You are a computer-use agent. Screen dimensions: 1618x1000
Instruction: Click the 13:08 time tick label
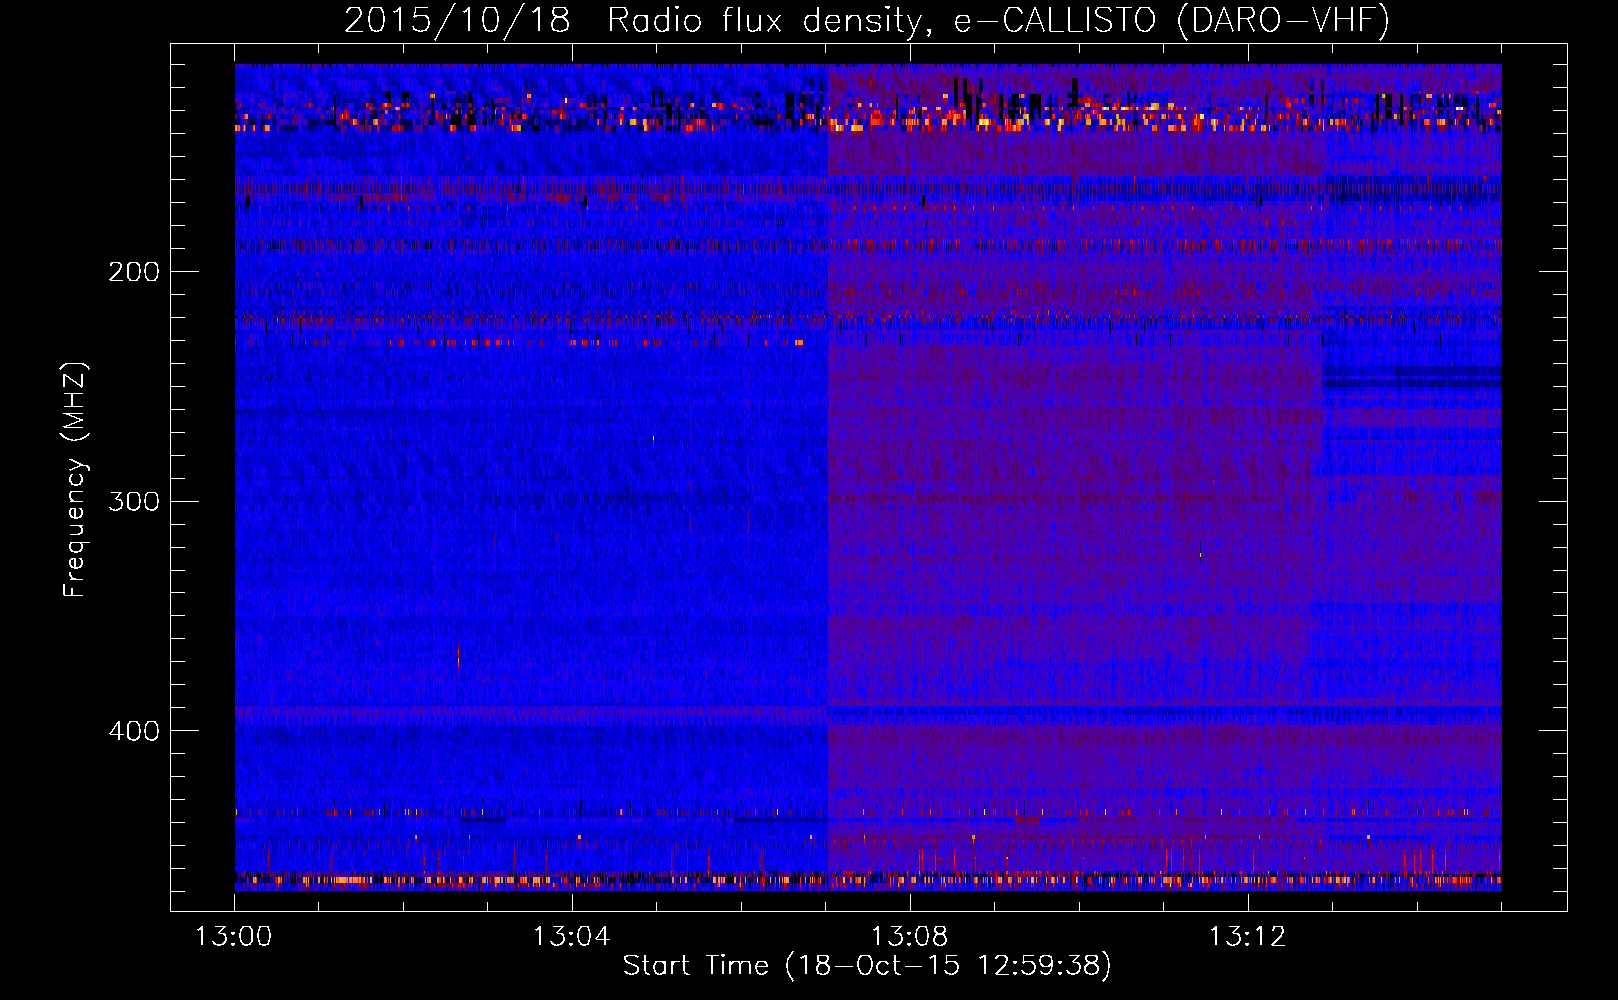(x=909, y=937)
